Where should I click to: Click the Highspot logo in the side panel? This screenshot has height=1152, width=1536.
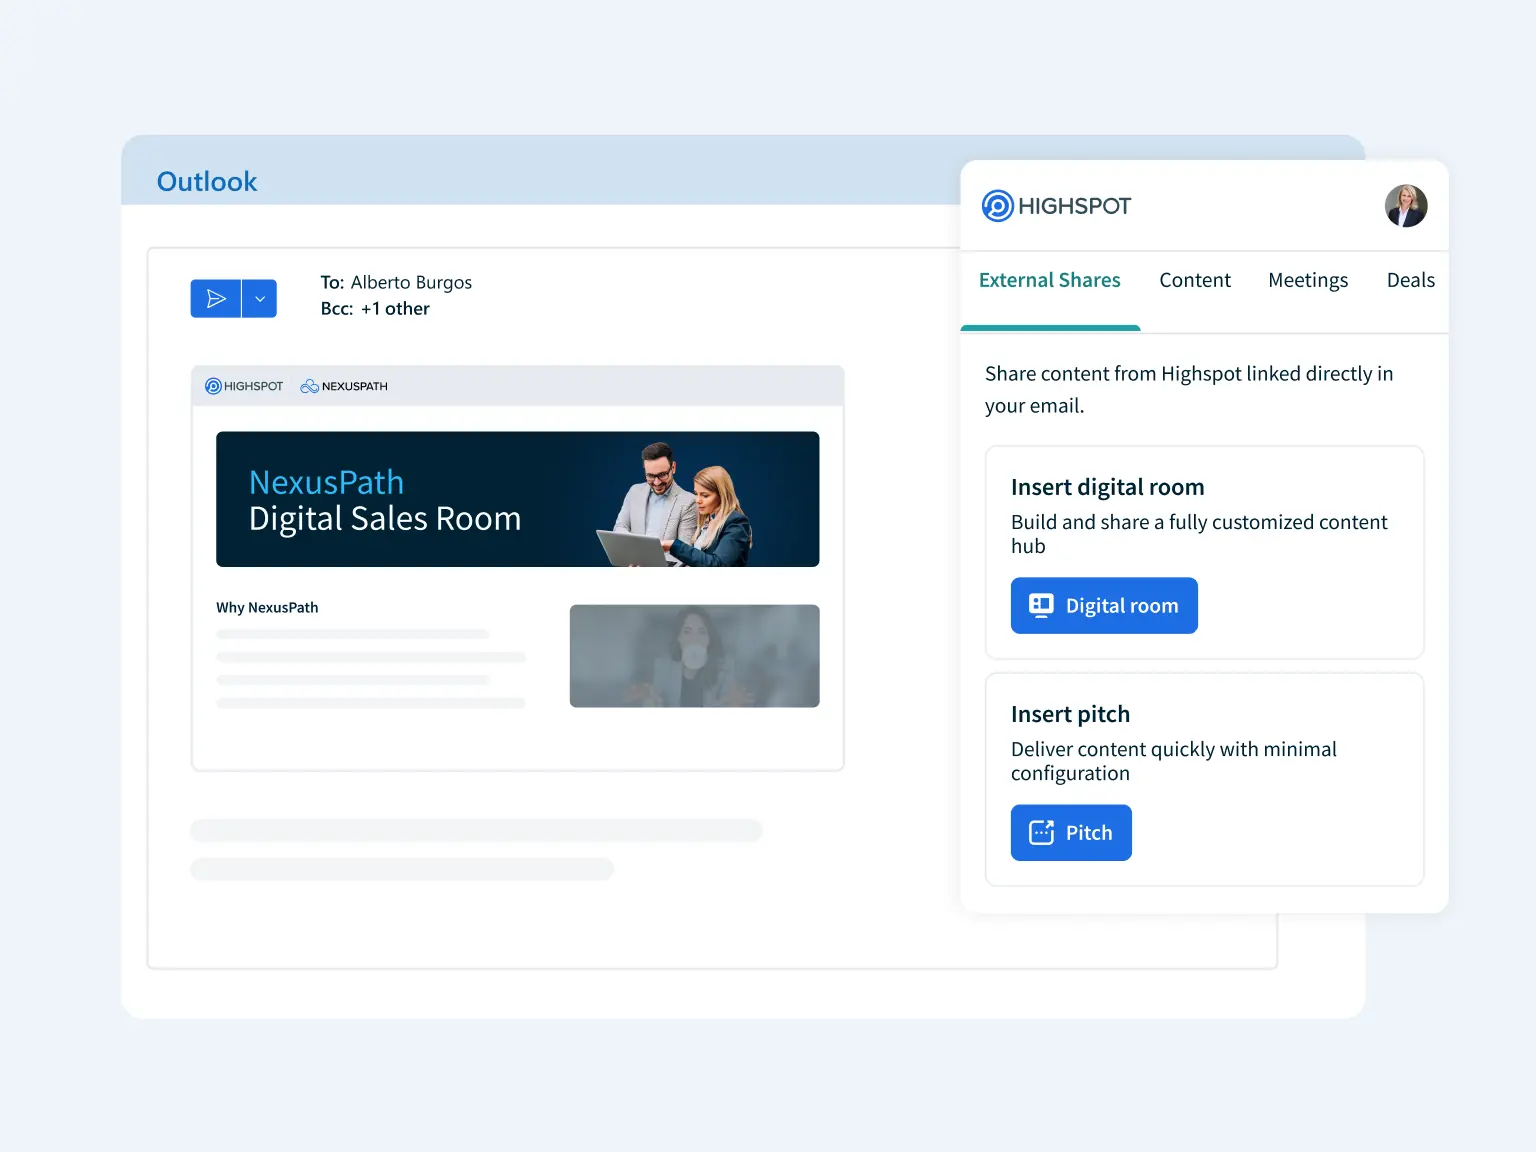click(x=1056, y=206)
